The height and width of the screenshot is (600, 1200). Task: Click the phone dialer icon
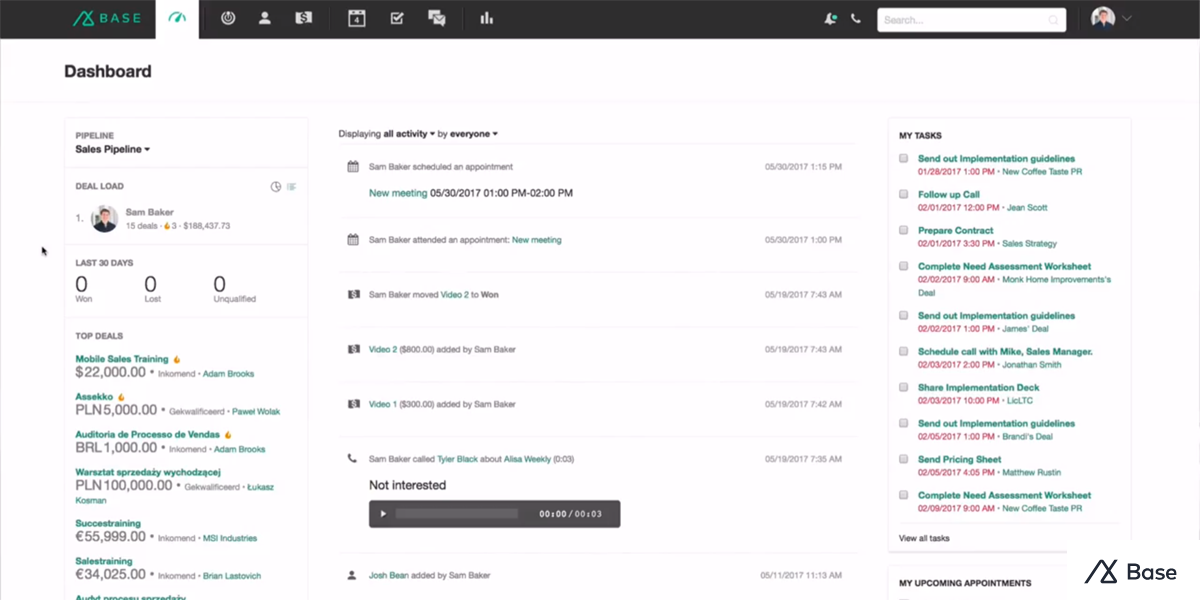(x=855, y=18)
